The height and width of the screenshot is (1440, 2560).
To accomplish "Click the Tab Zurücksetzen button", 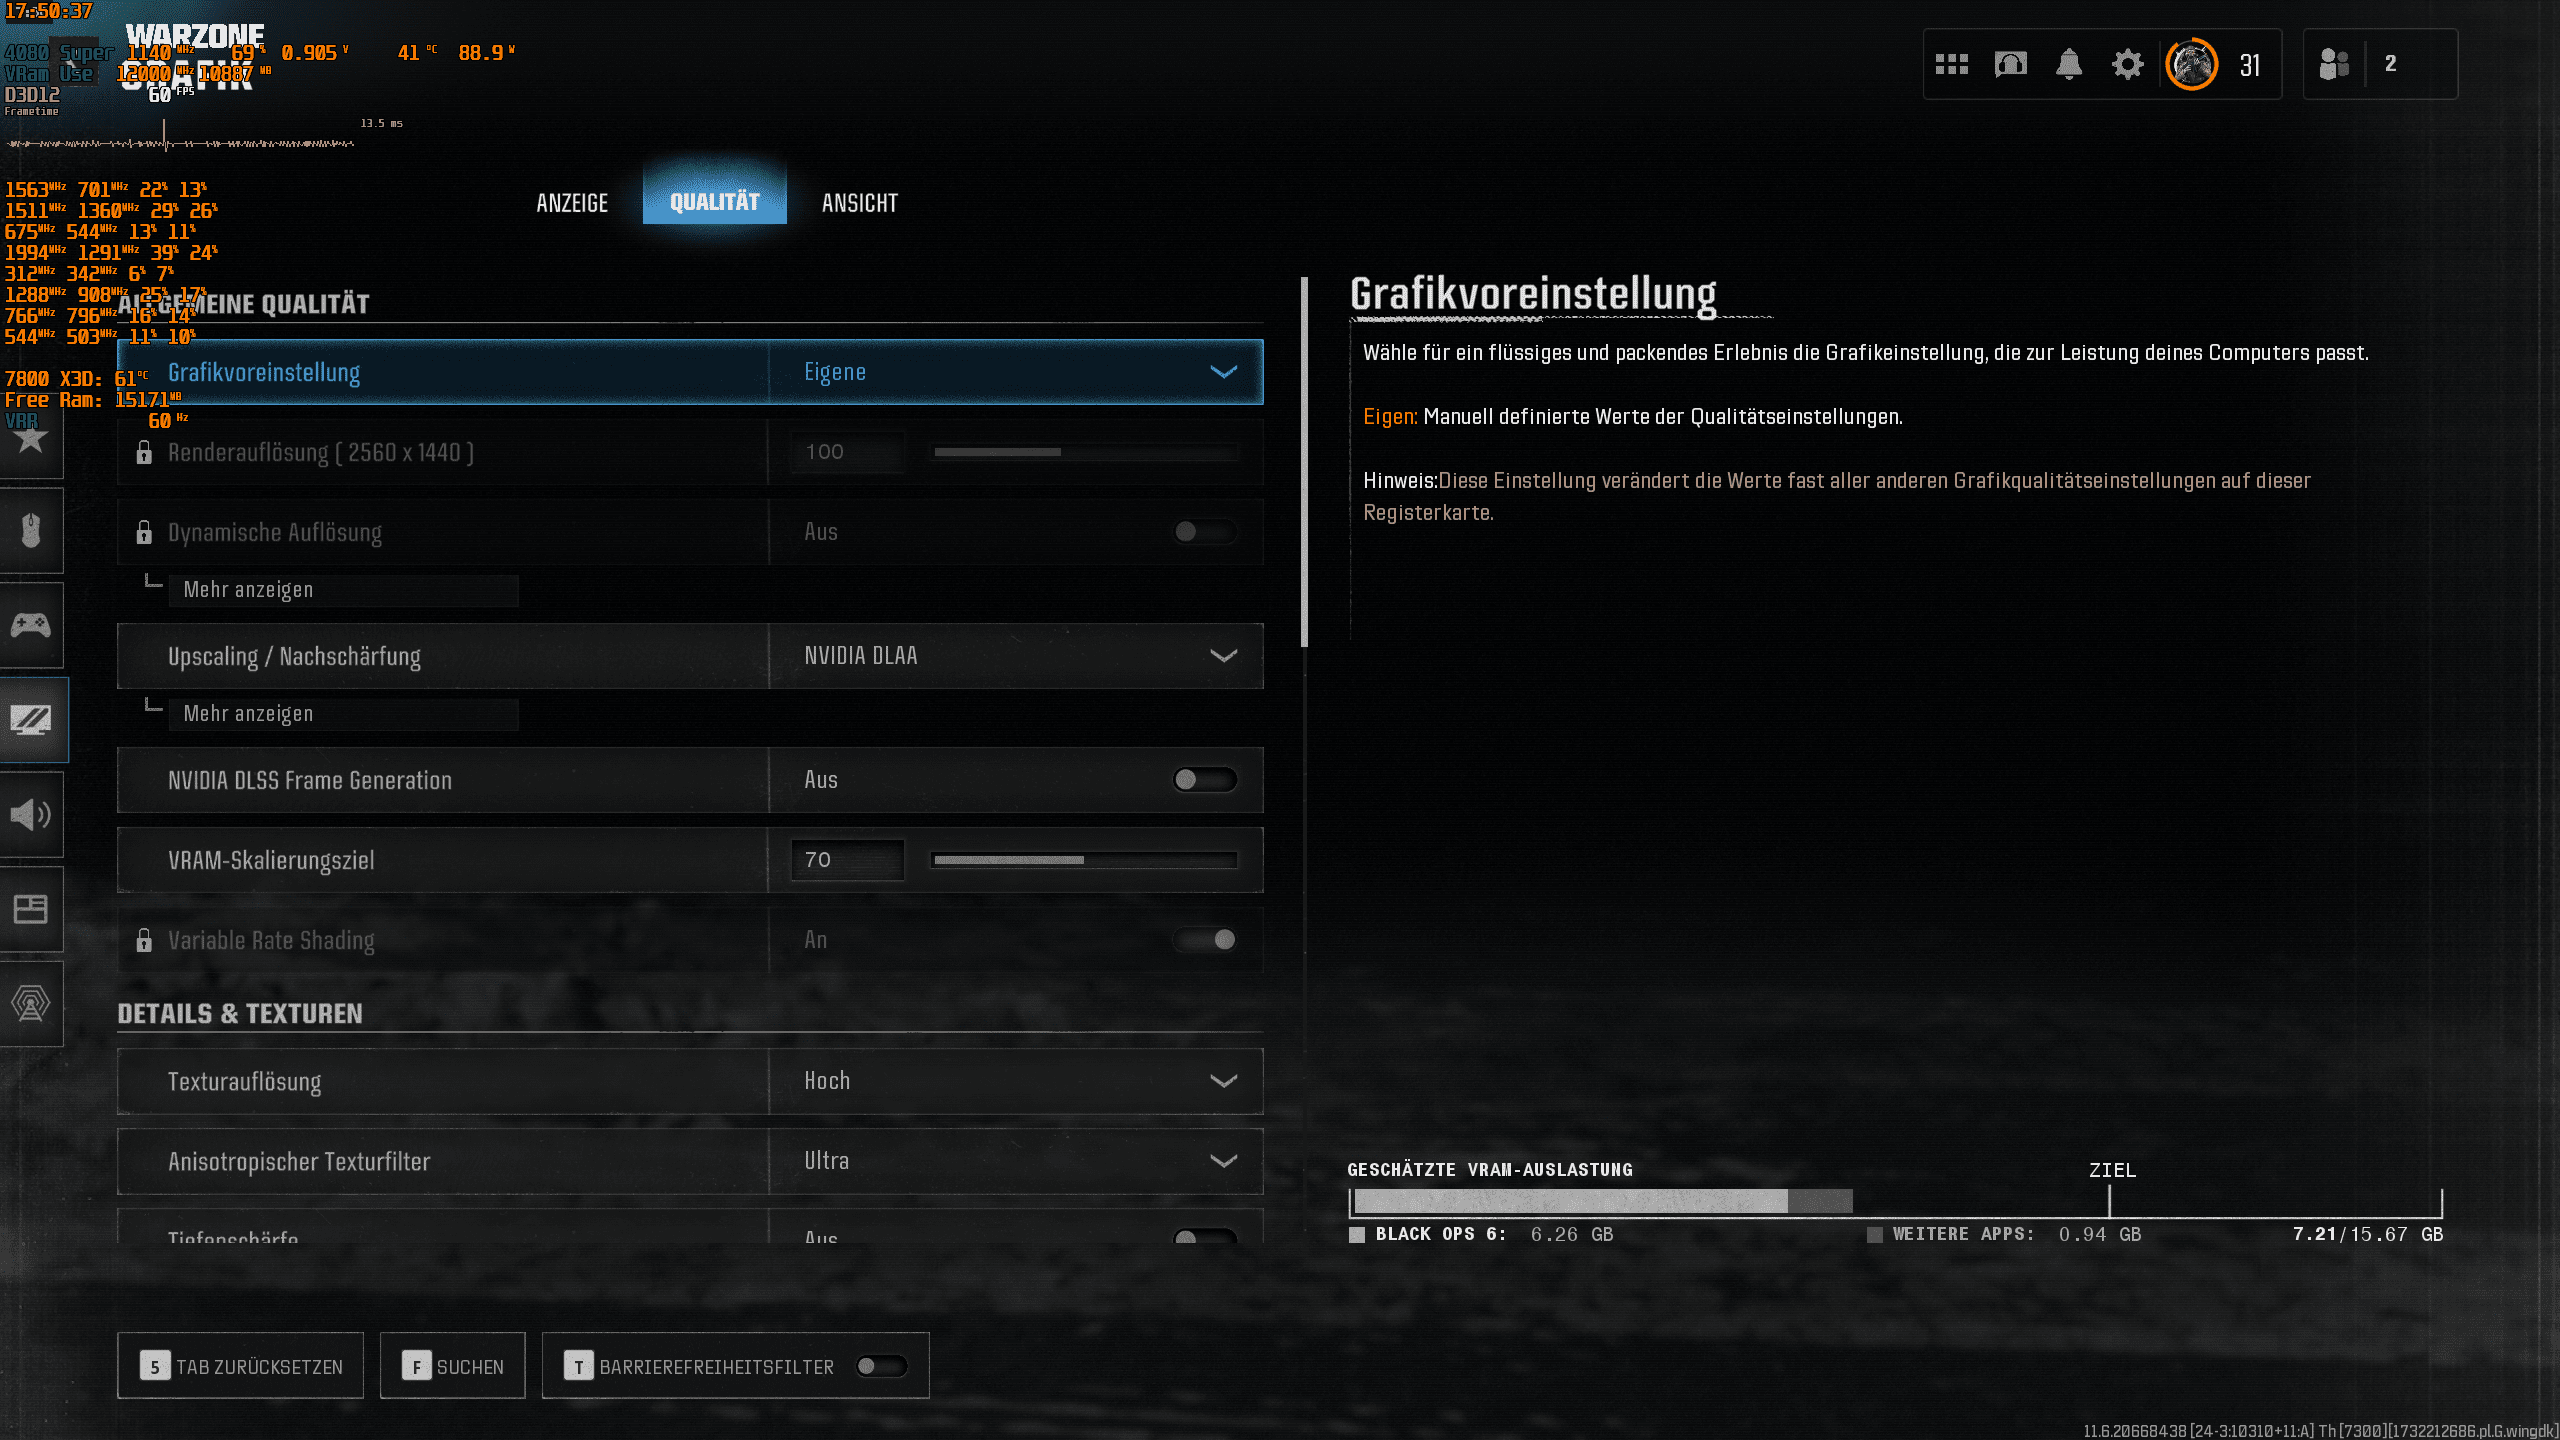I will pyautogui.click(x=240, y=1366).
